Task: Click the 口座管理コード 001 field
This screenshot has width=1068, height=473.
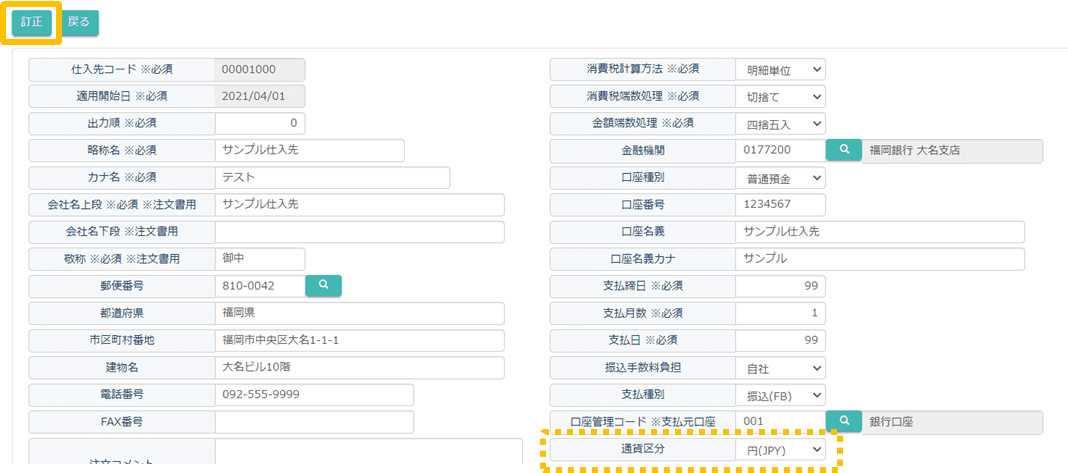Action: tap(781, 422)
